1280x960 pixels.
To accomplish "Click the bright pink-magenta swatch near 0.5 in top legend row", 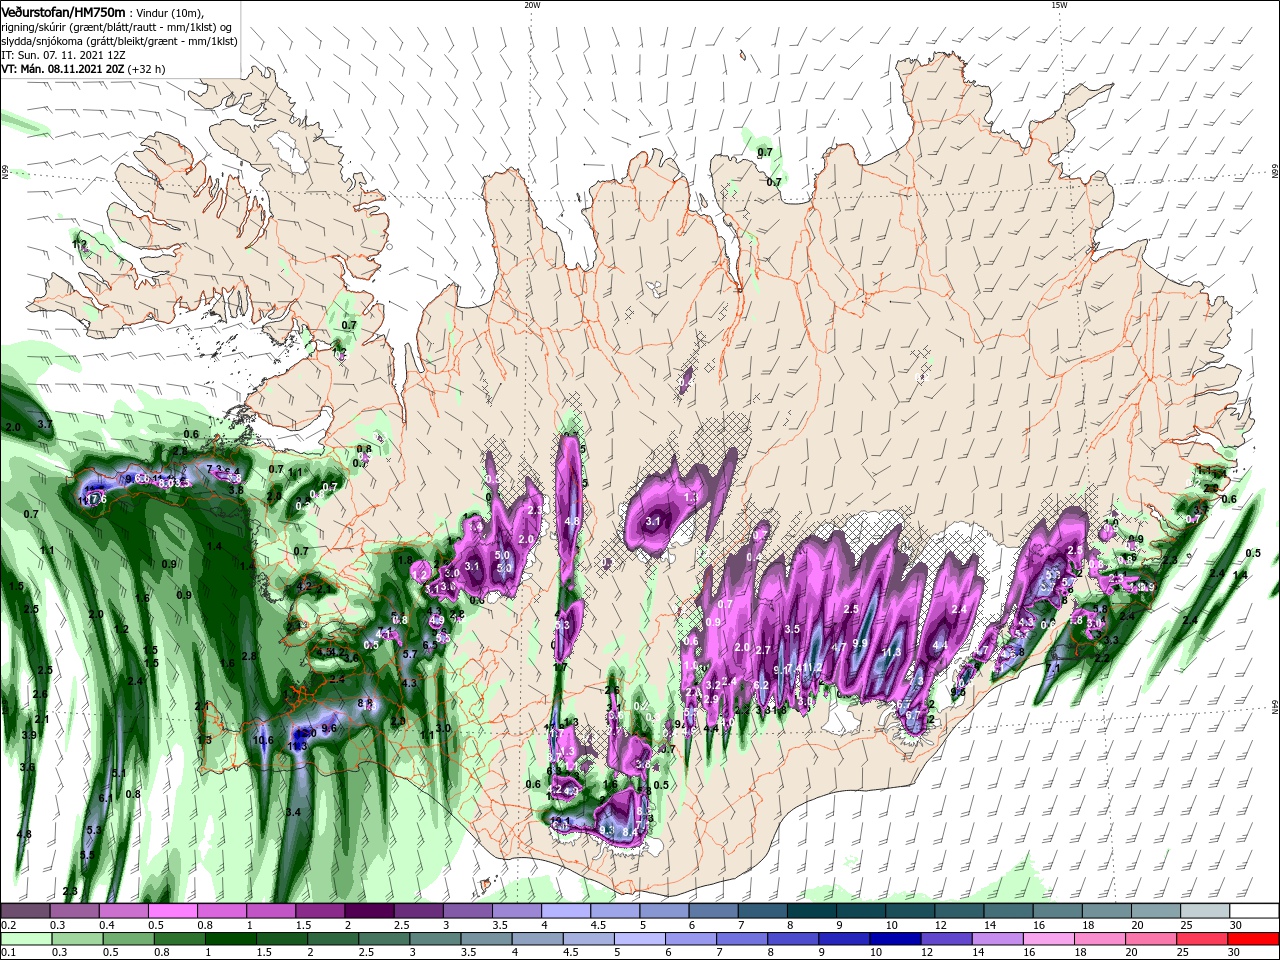I will tap(172, 911).
